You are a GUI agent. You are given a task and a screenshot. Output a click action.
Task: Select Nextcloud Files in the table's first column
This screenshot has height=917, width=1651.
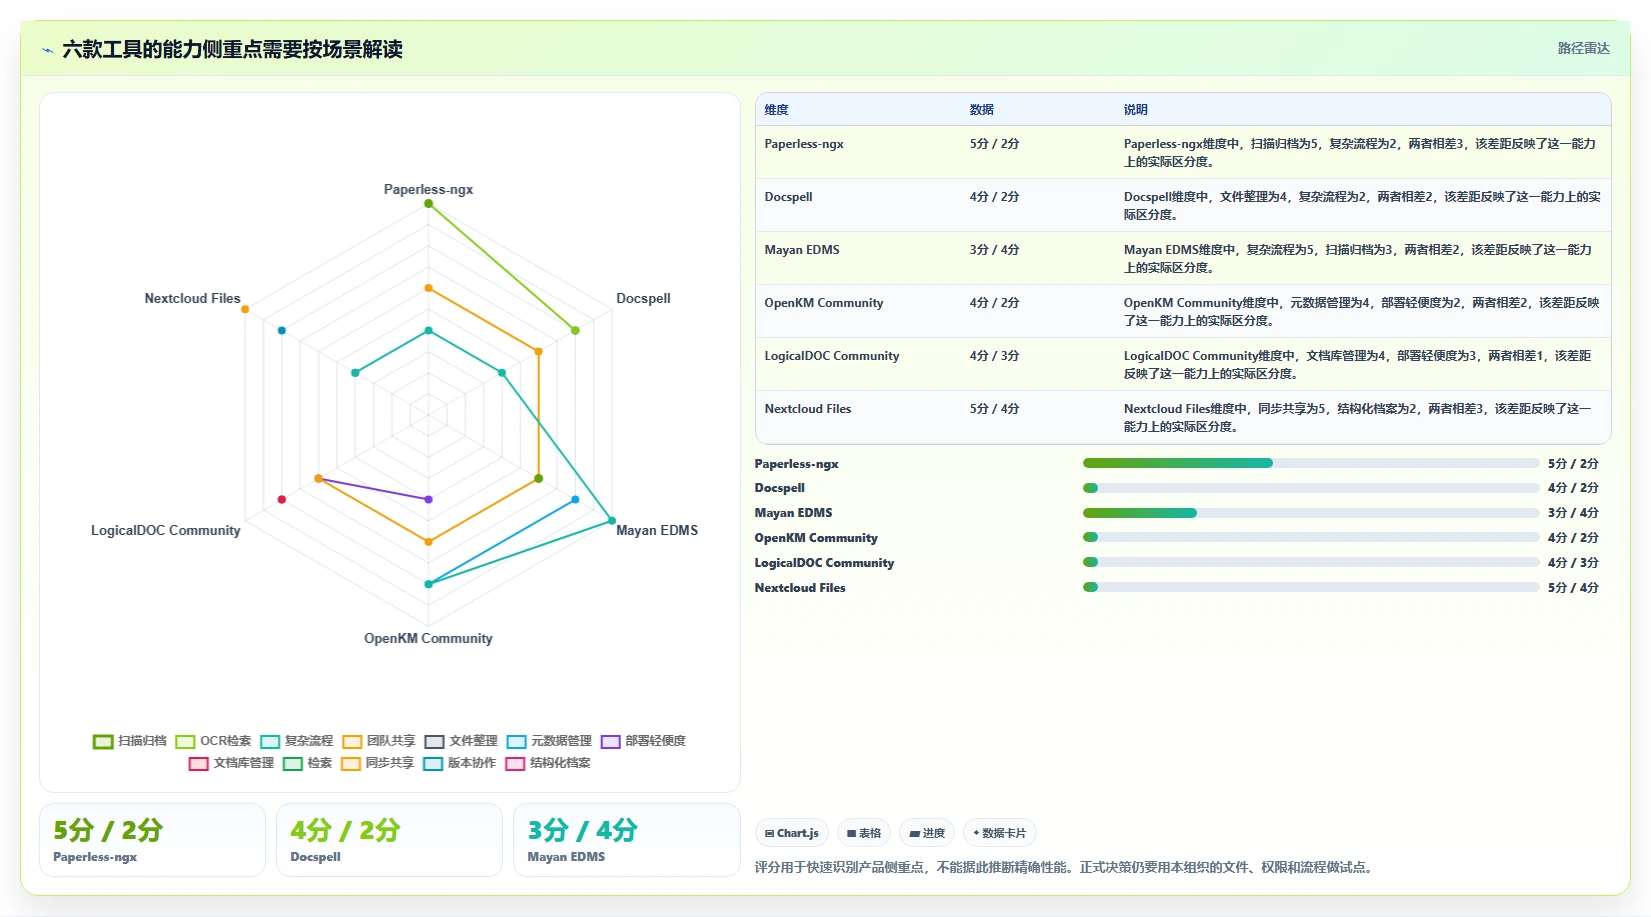(808, 409)
